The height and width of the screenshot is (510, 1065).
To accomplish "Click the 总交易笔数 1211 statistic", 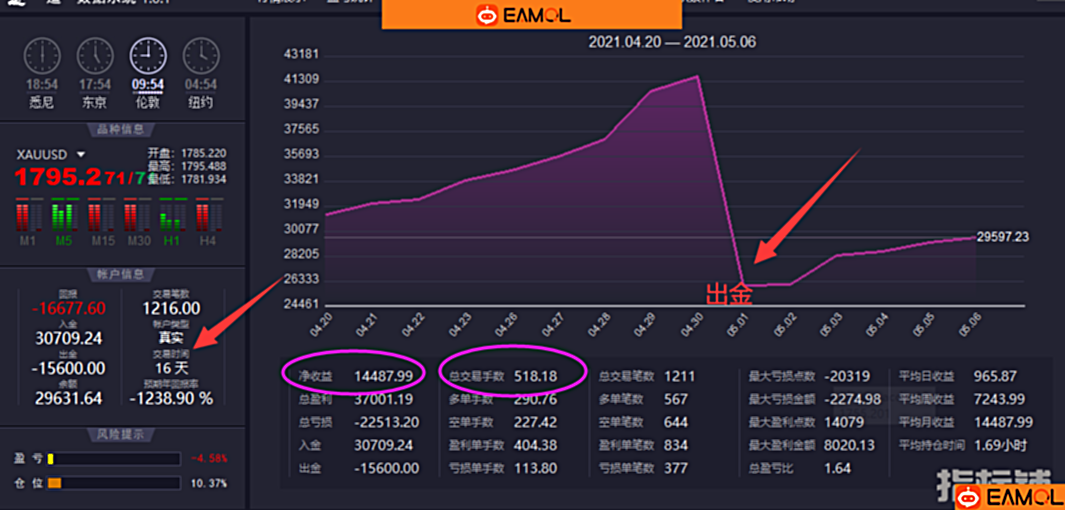I will coord(647,376).
